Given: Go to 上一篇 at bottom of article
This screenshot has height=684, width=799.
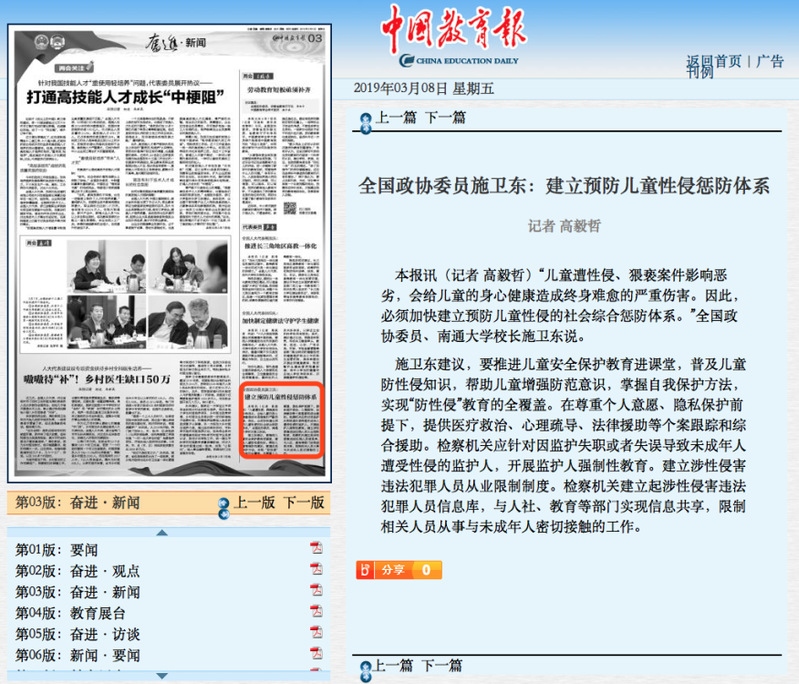Looking at the screenshot, I should click(x=392, y=665).
